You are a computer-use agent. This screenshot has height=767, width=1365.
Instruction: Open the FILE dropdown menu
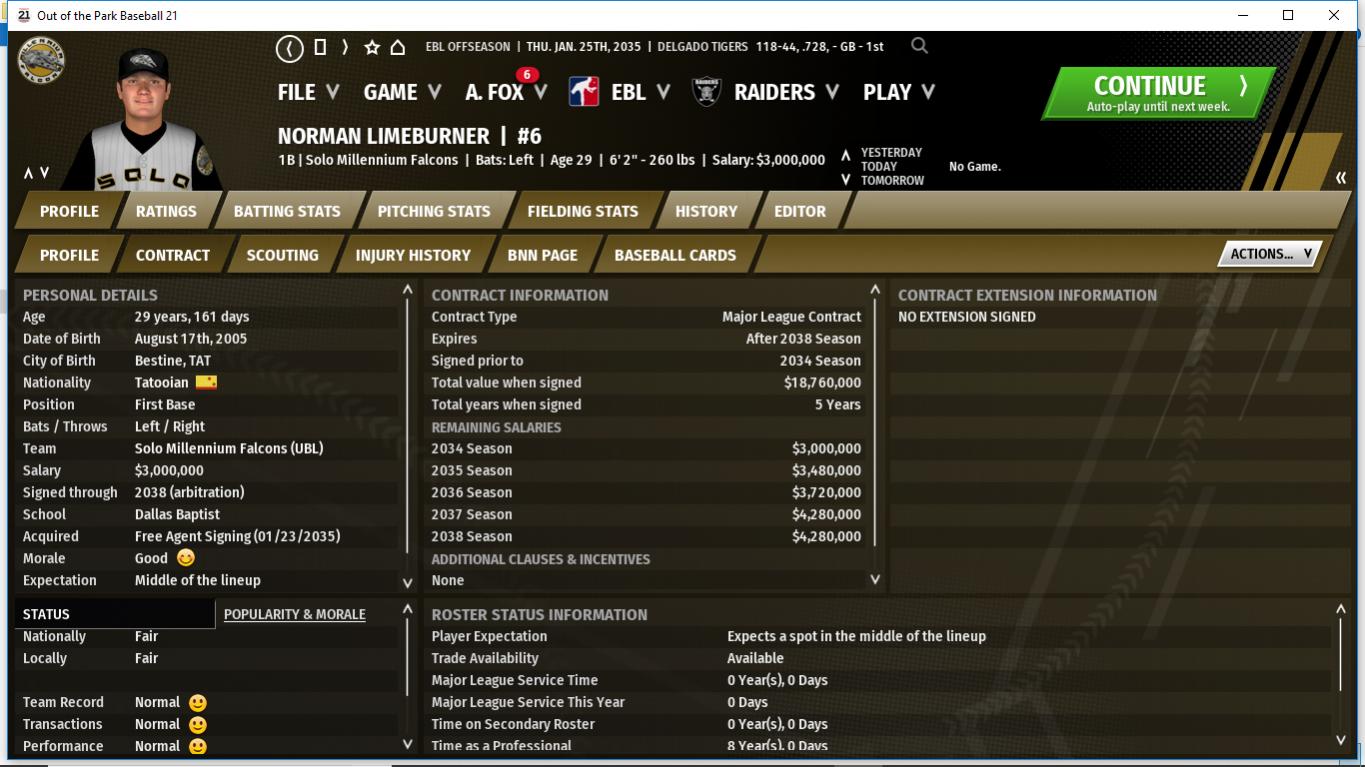pyautogui.click(x=308, y=92)
